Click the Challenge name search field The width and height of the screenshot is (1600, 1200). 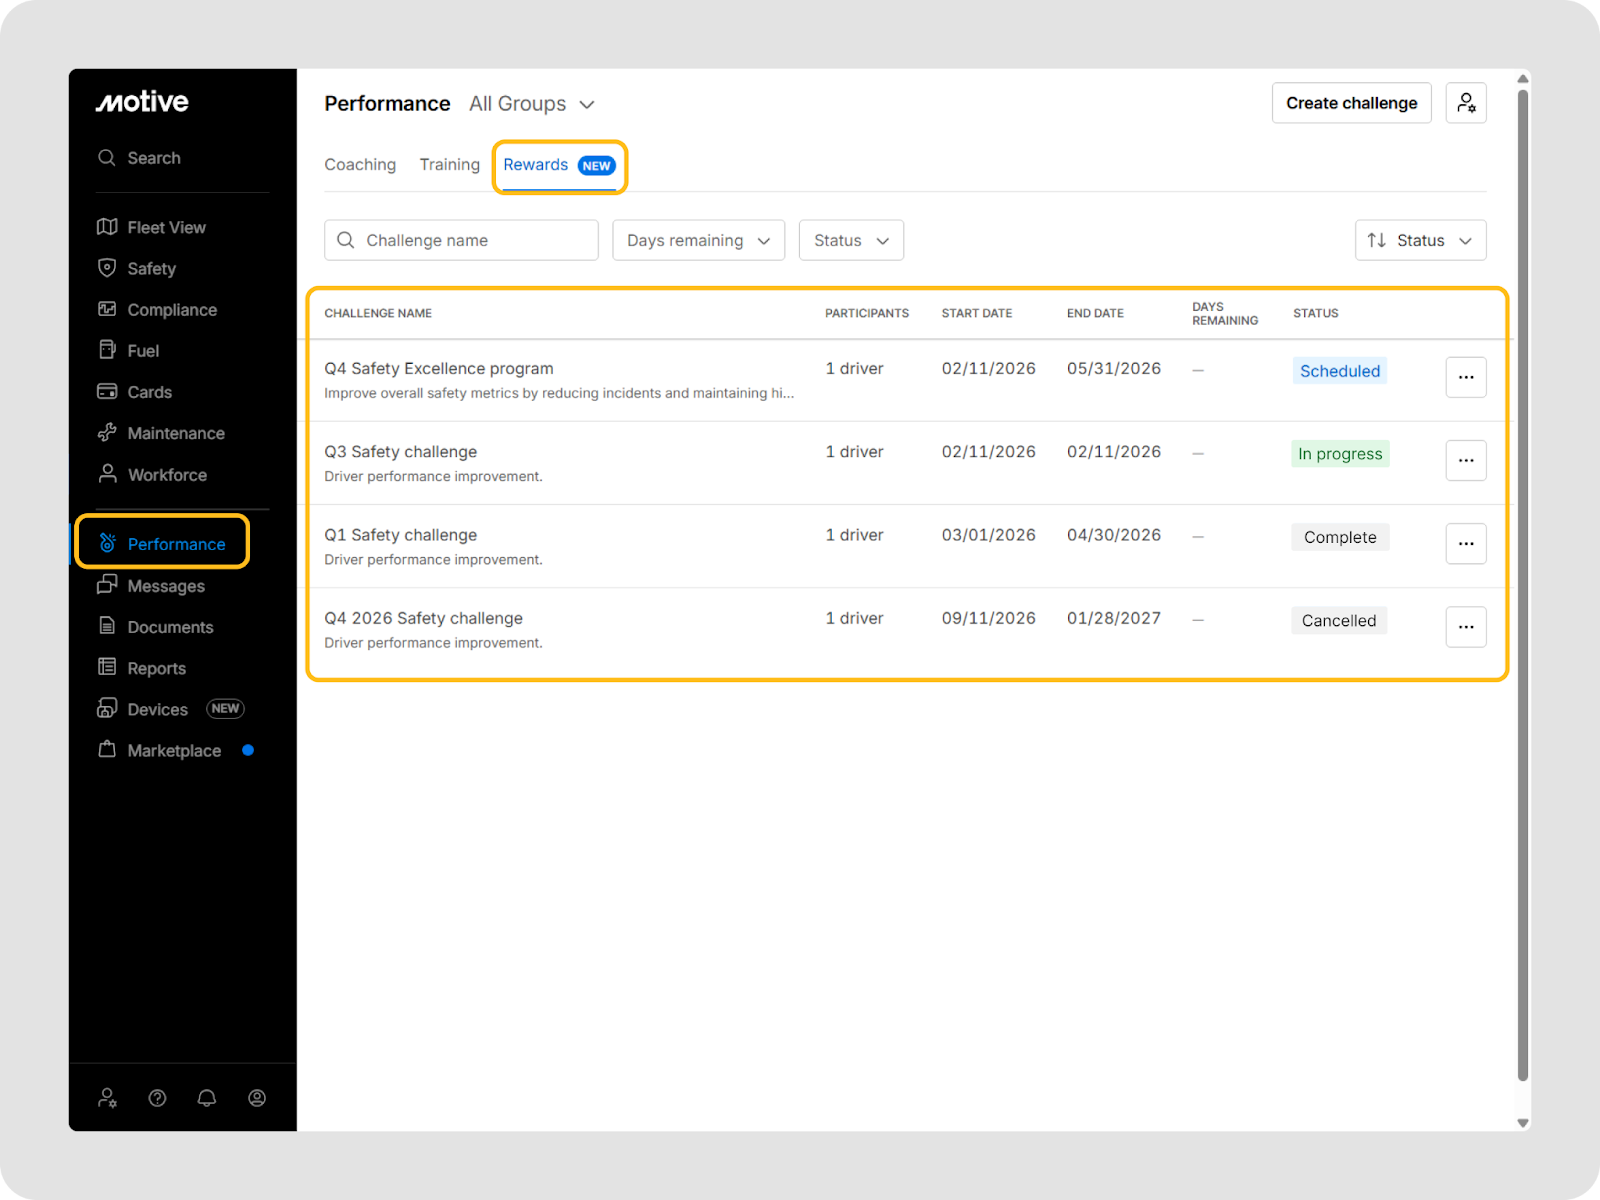(461, 240)
